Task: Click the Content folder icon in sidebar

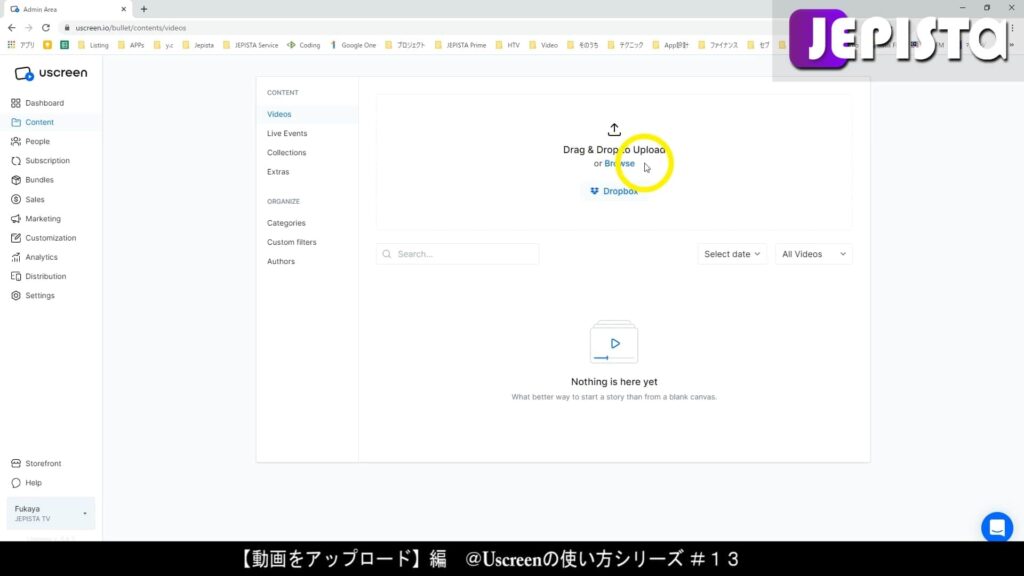Action: [16, 122]
